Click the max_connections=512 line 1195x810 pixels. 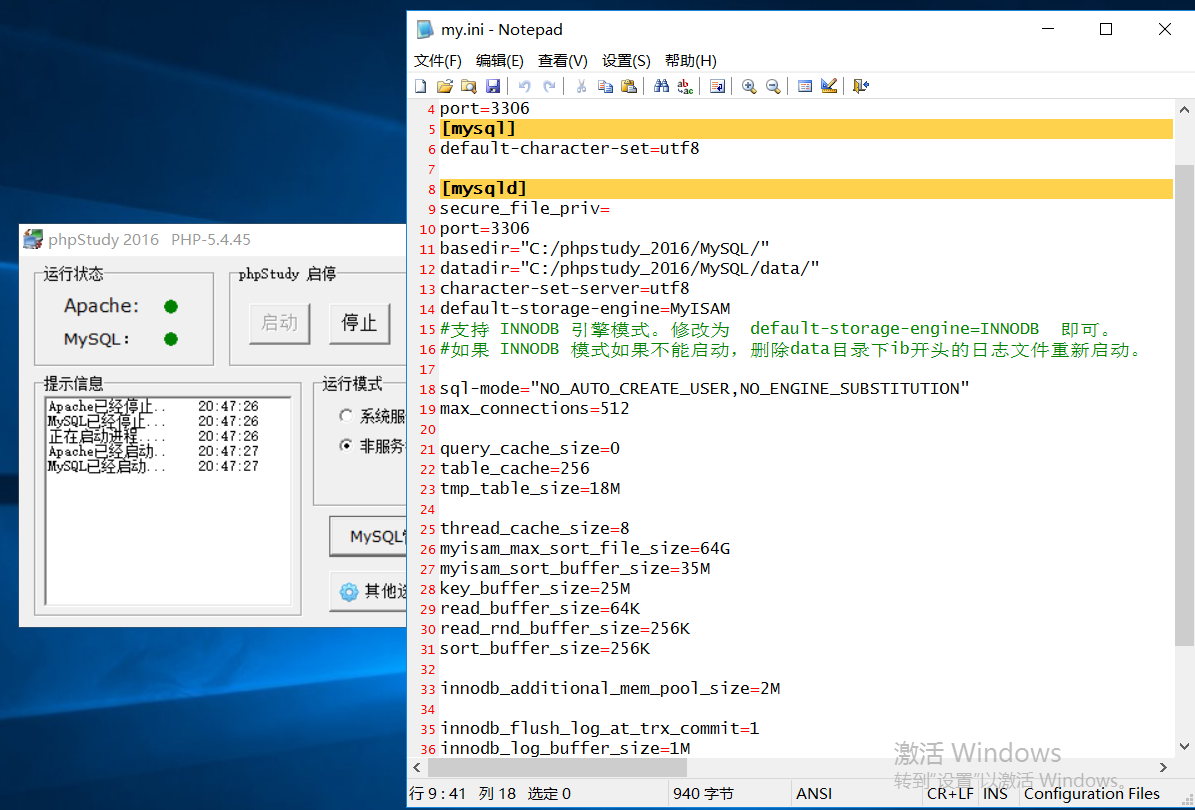pos(534,408)
